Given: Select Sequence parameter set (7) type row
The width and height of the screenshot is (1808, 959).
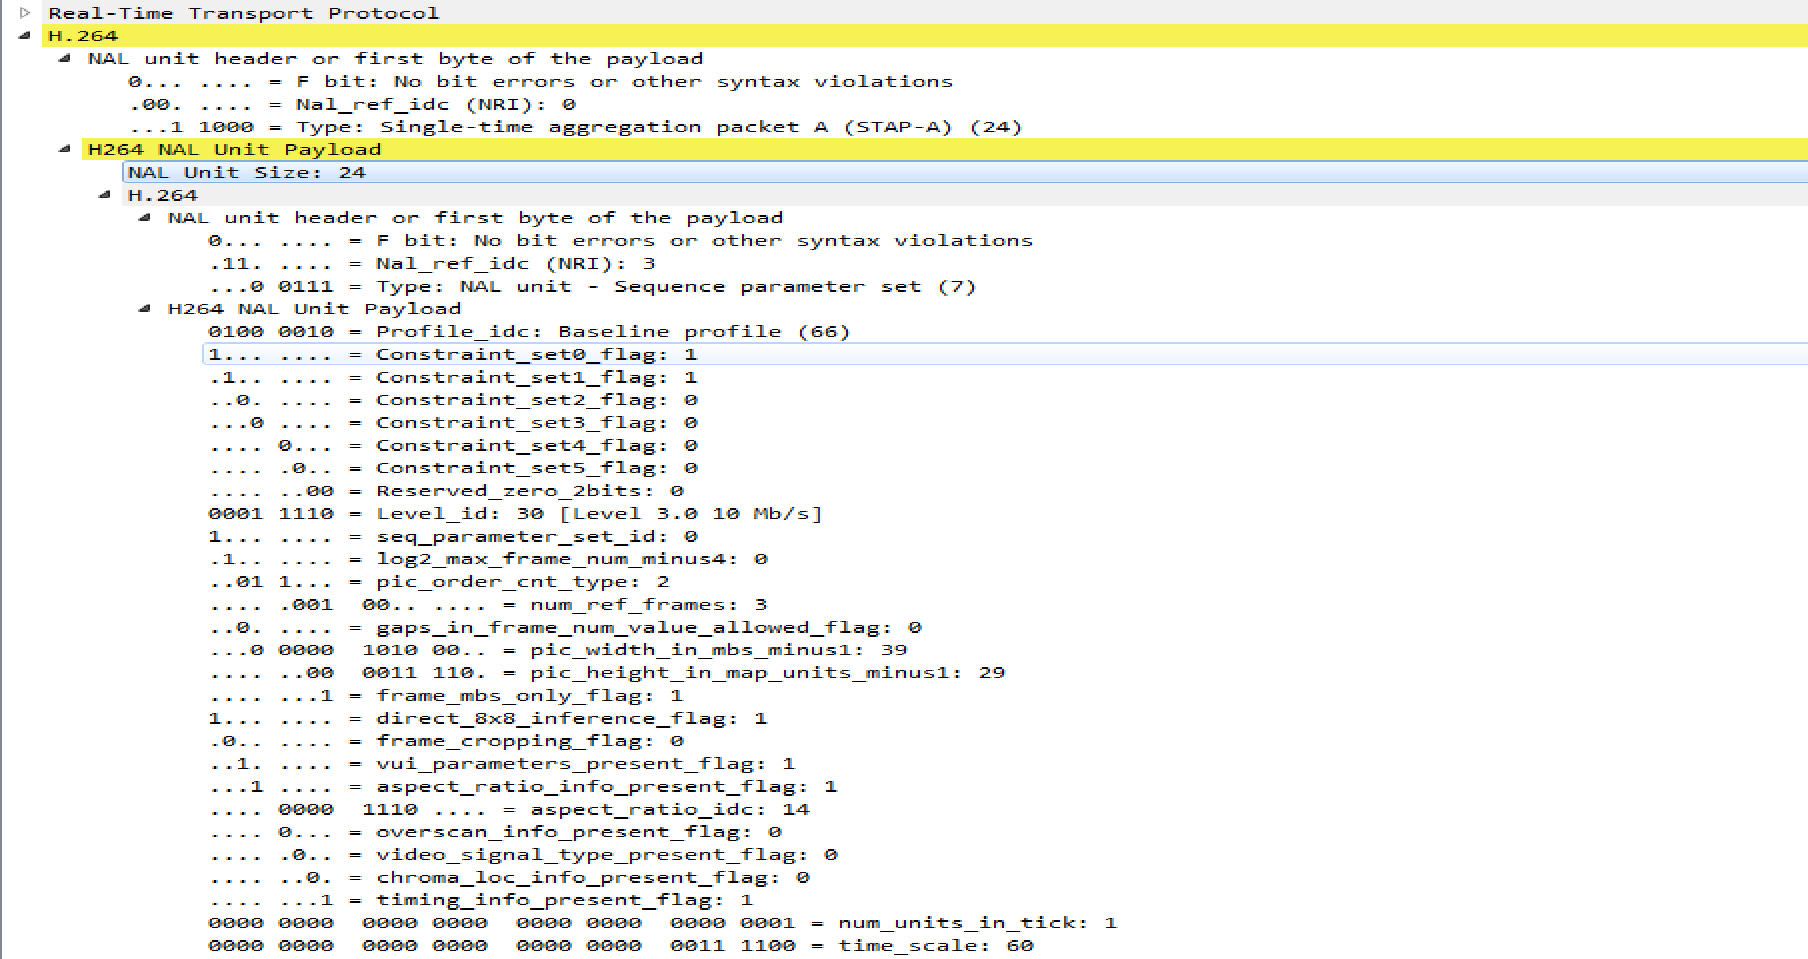Looking at the screenshot, I should pos(592,286).
